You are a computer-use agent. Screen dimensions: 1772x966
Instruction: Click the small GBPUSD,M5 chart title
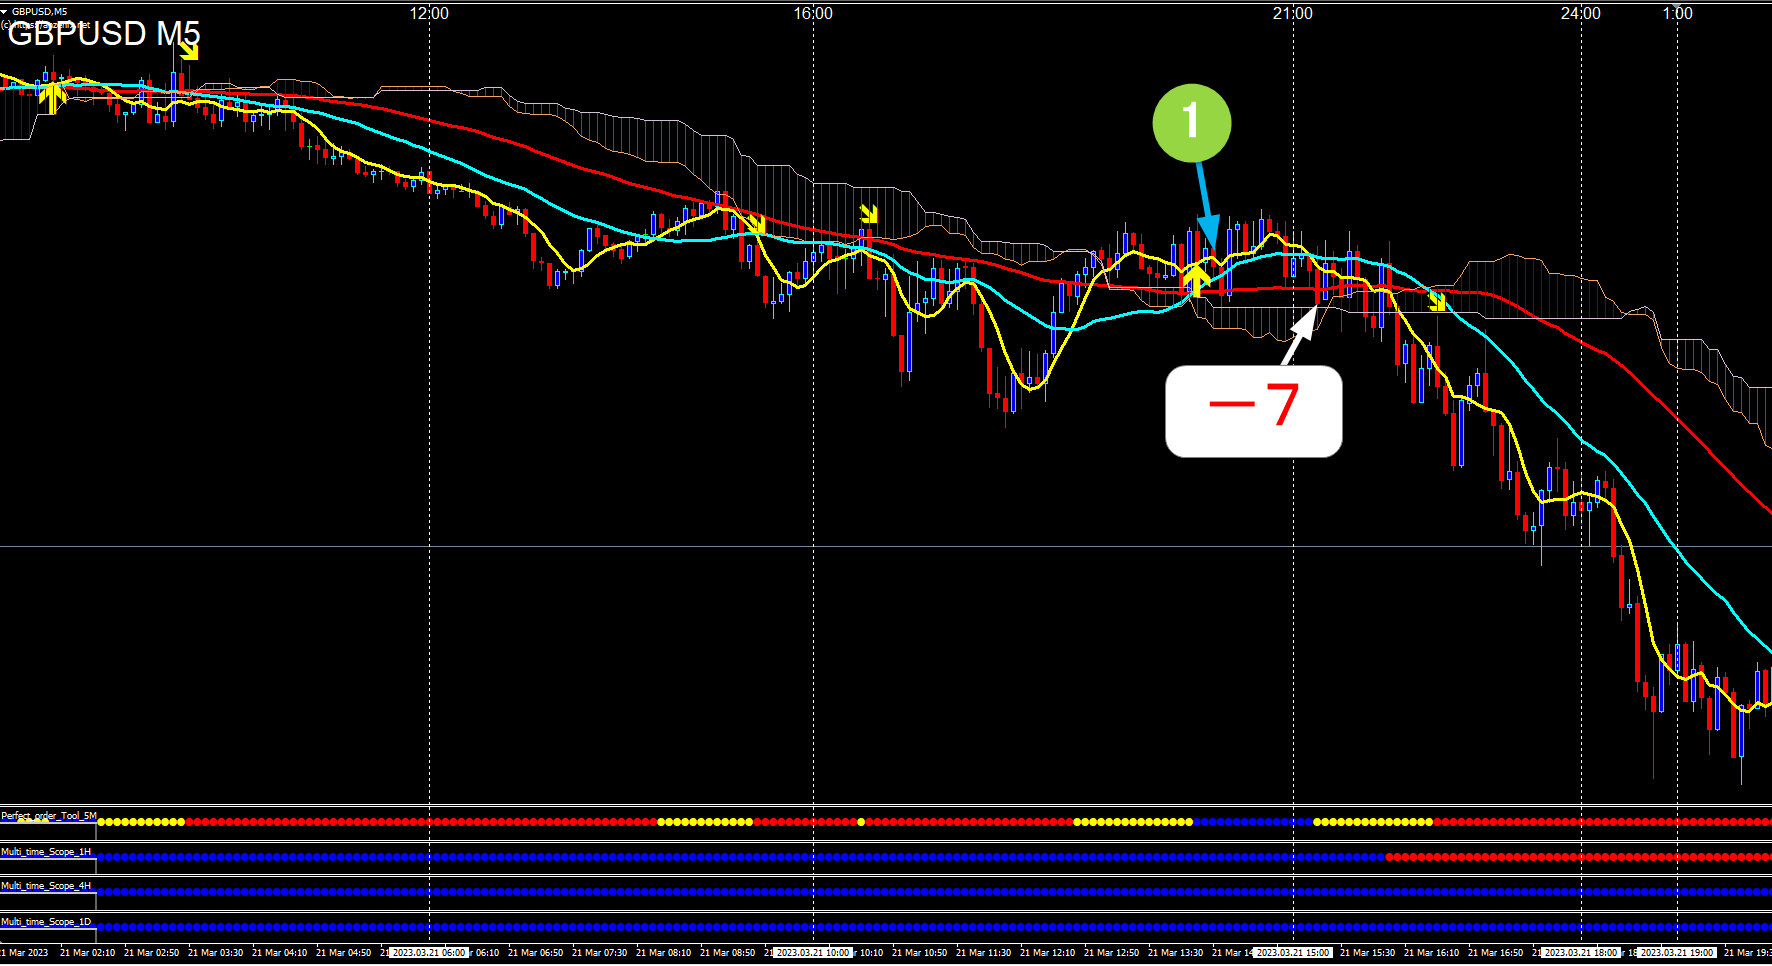(x=40, y=12)
